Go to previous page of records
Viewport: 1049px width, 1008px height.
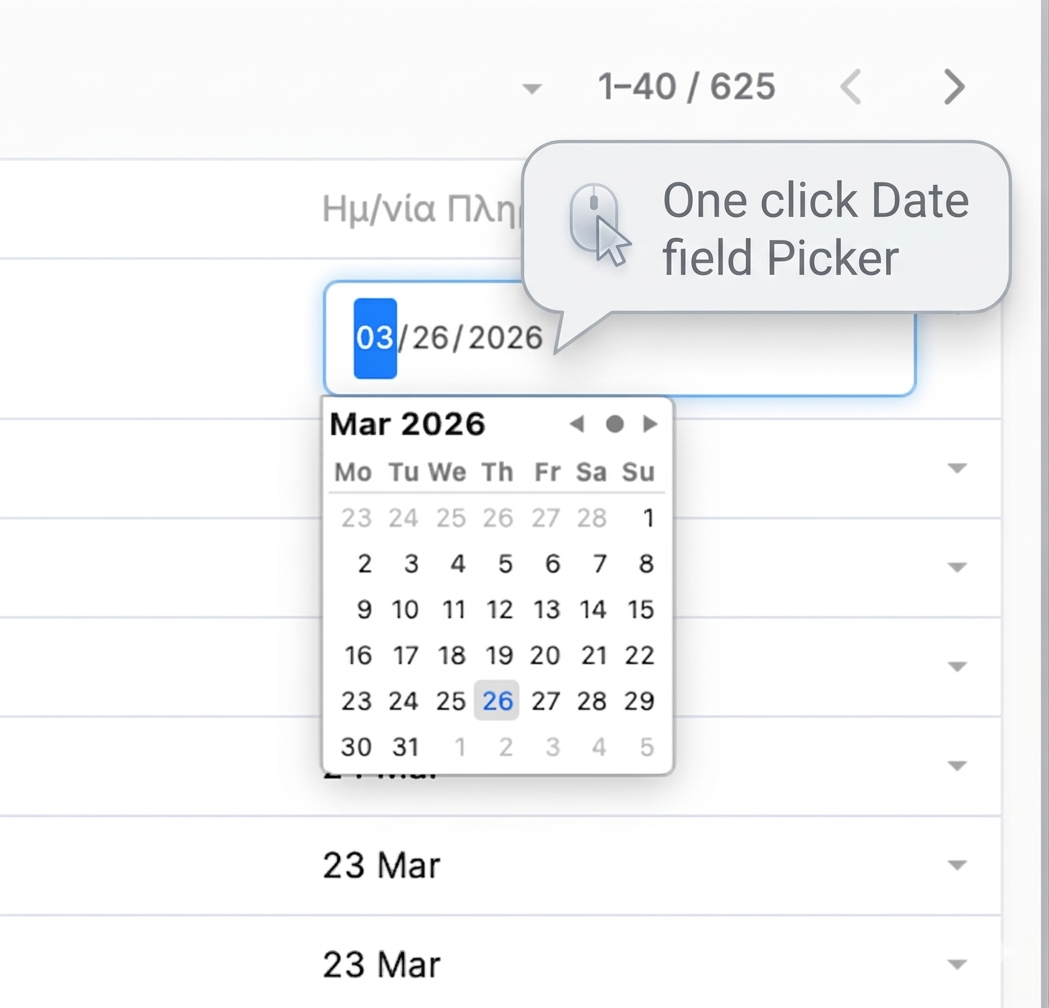pyautogui.click(x=851, y=87)
